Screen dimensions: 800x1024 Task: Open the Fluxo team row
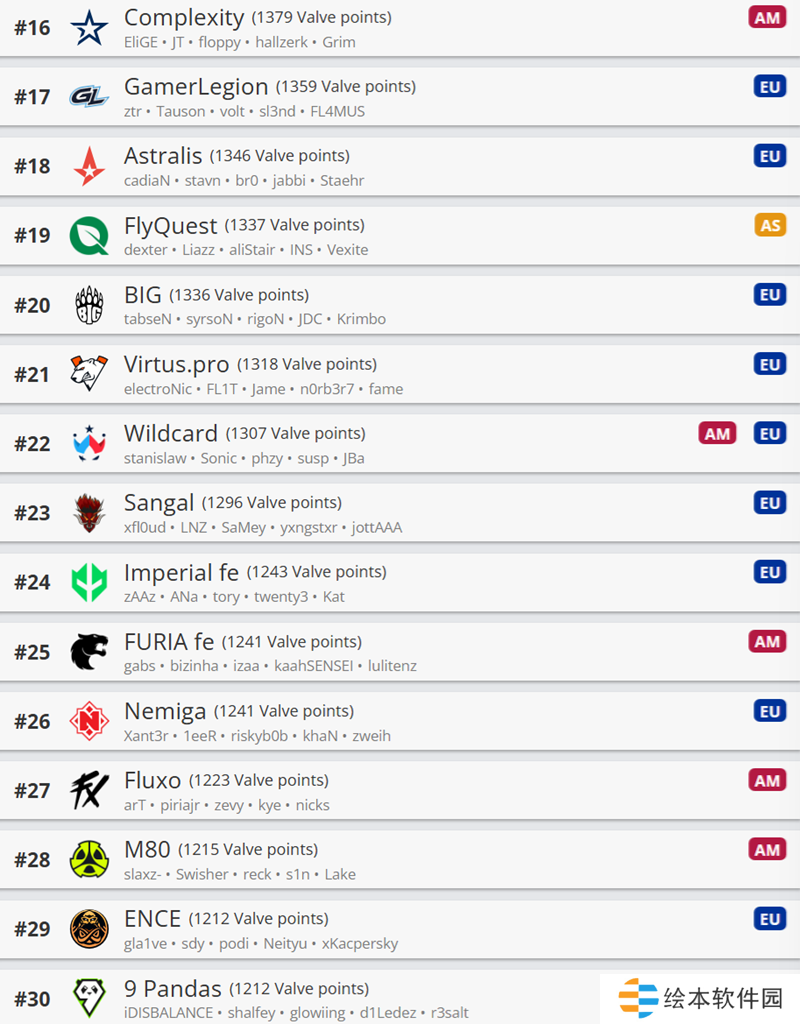click(x=400, y=790)
